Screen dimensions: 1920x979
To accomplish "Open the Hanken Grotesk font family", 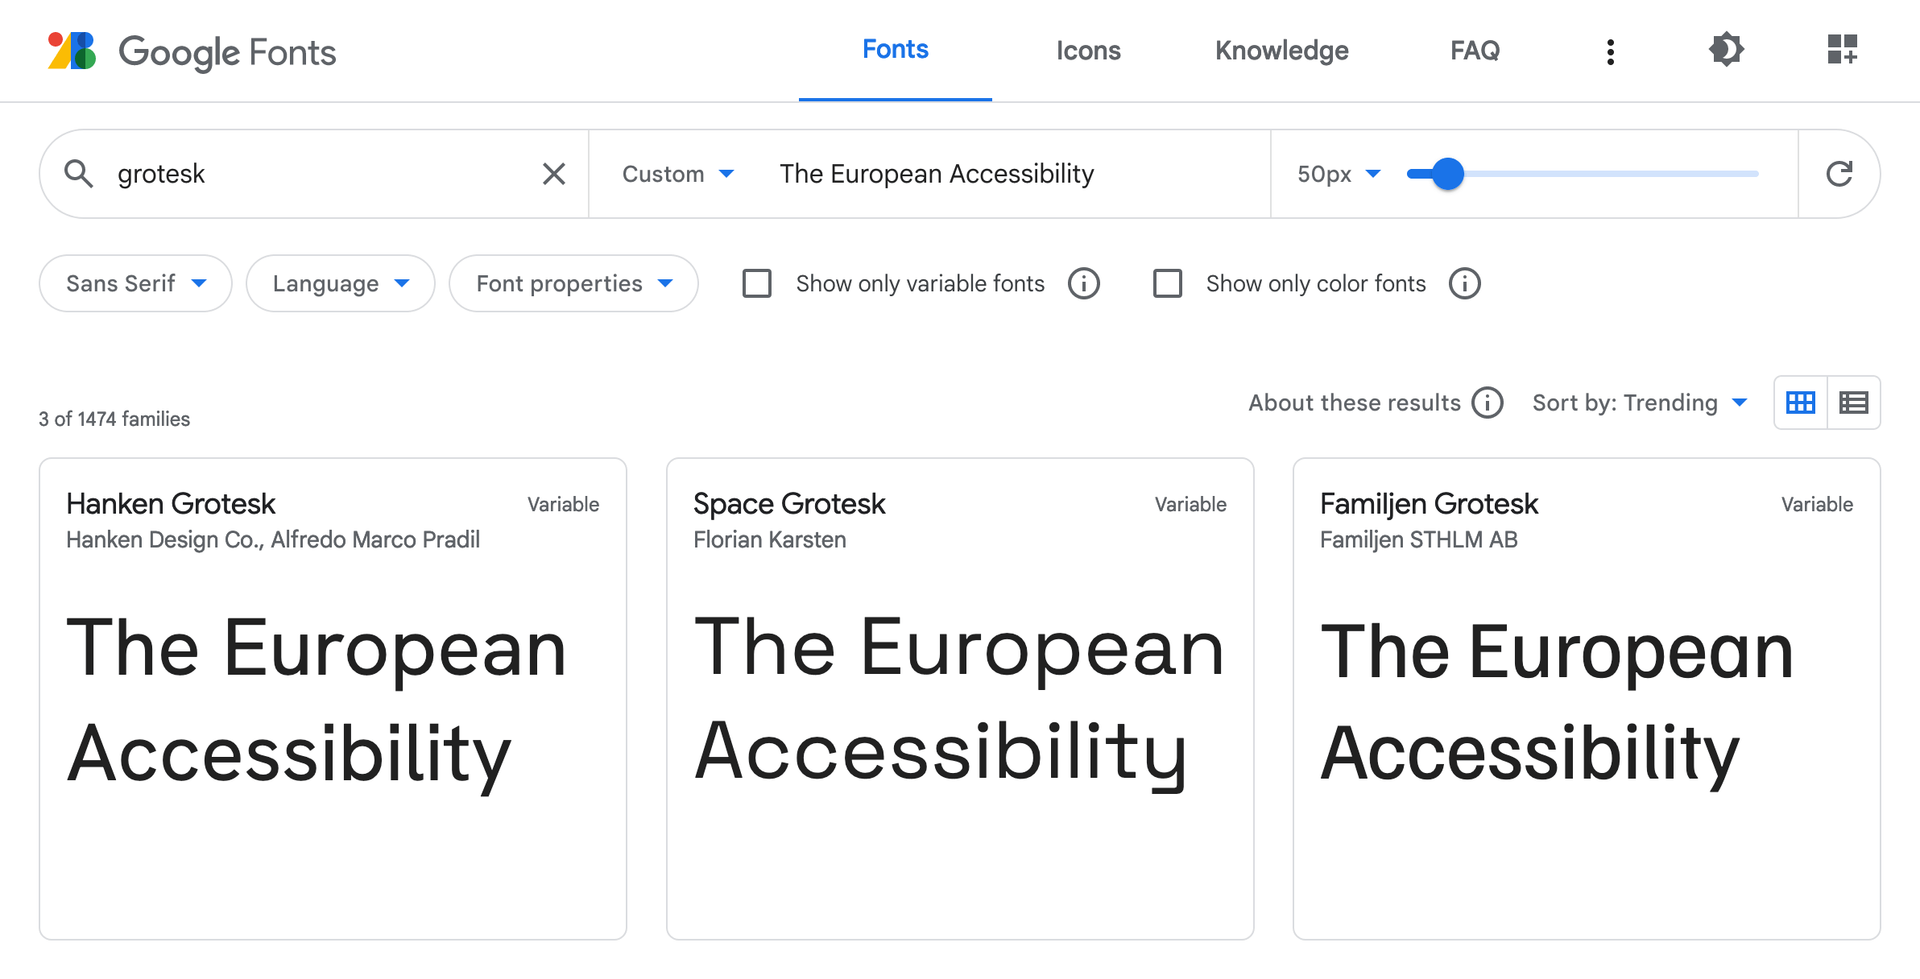I will [171, 503].
